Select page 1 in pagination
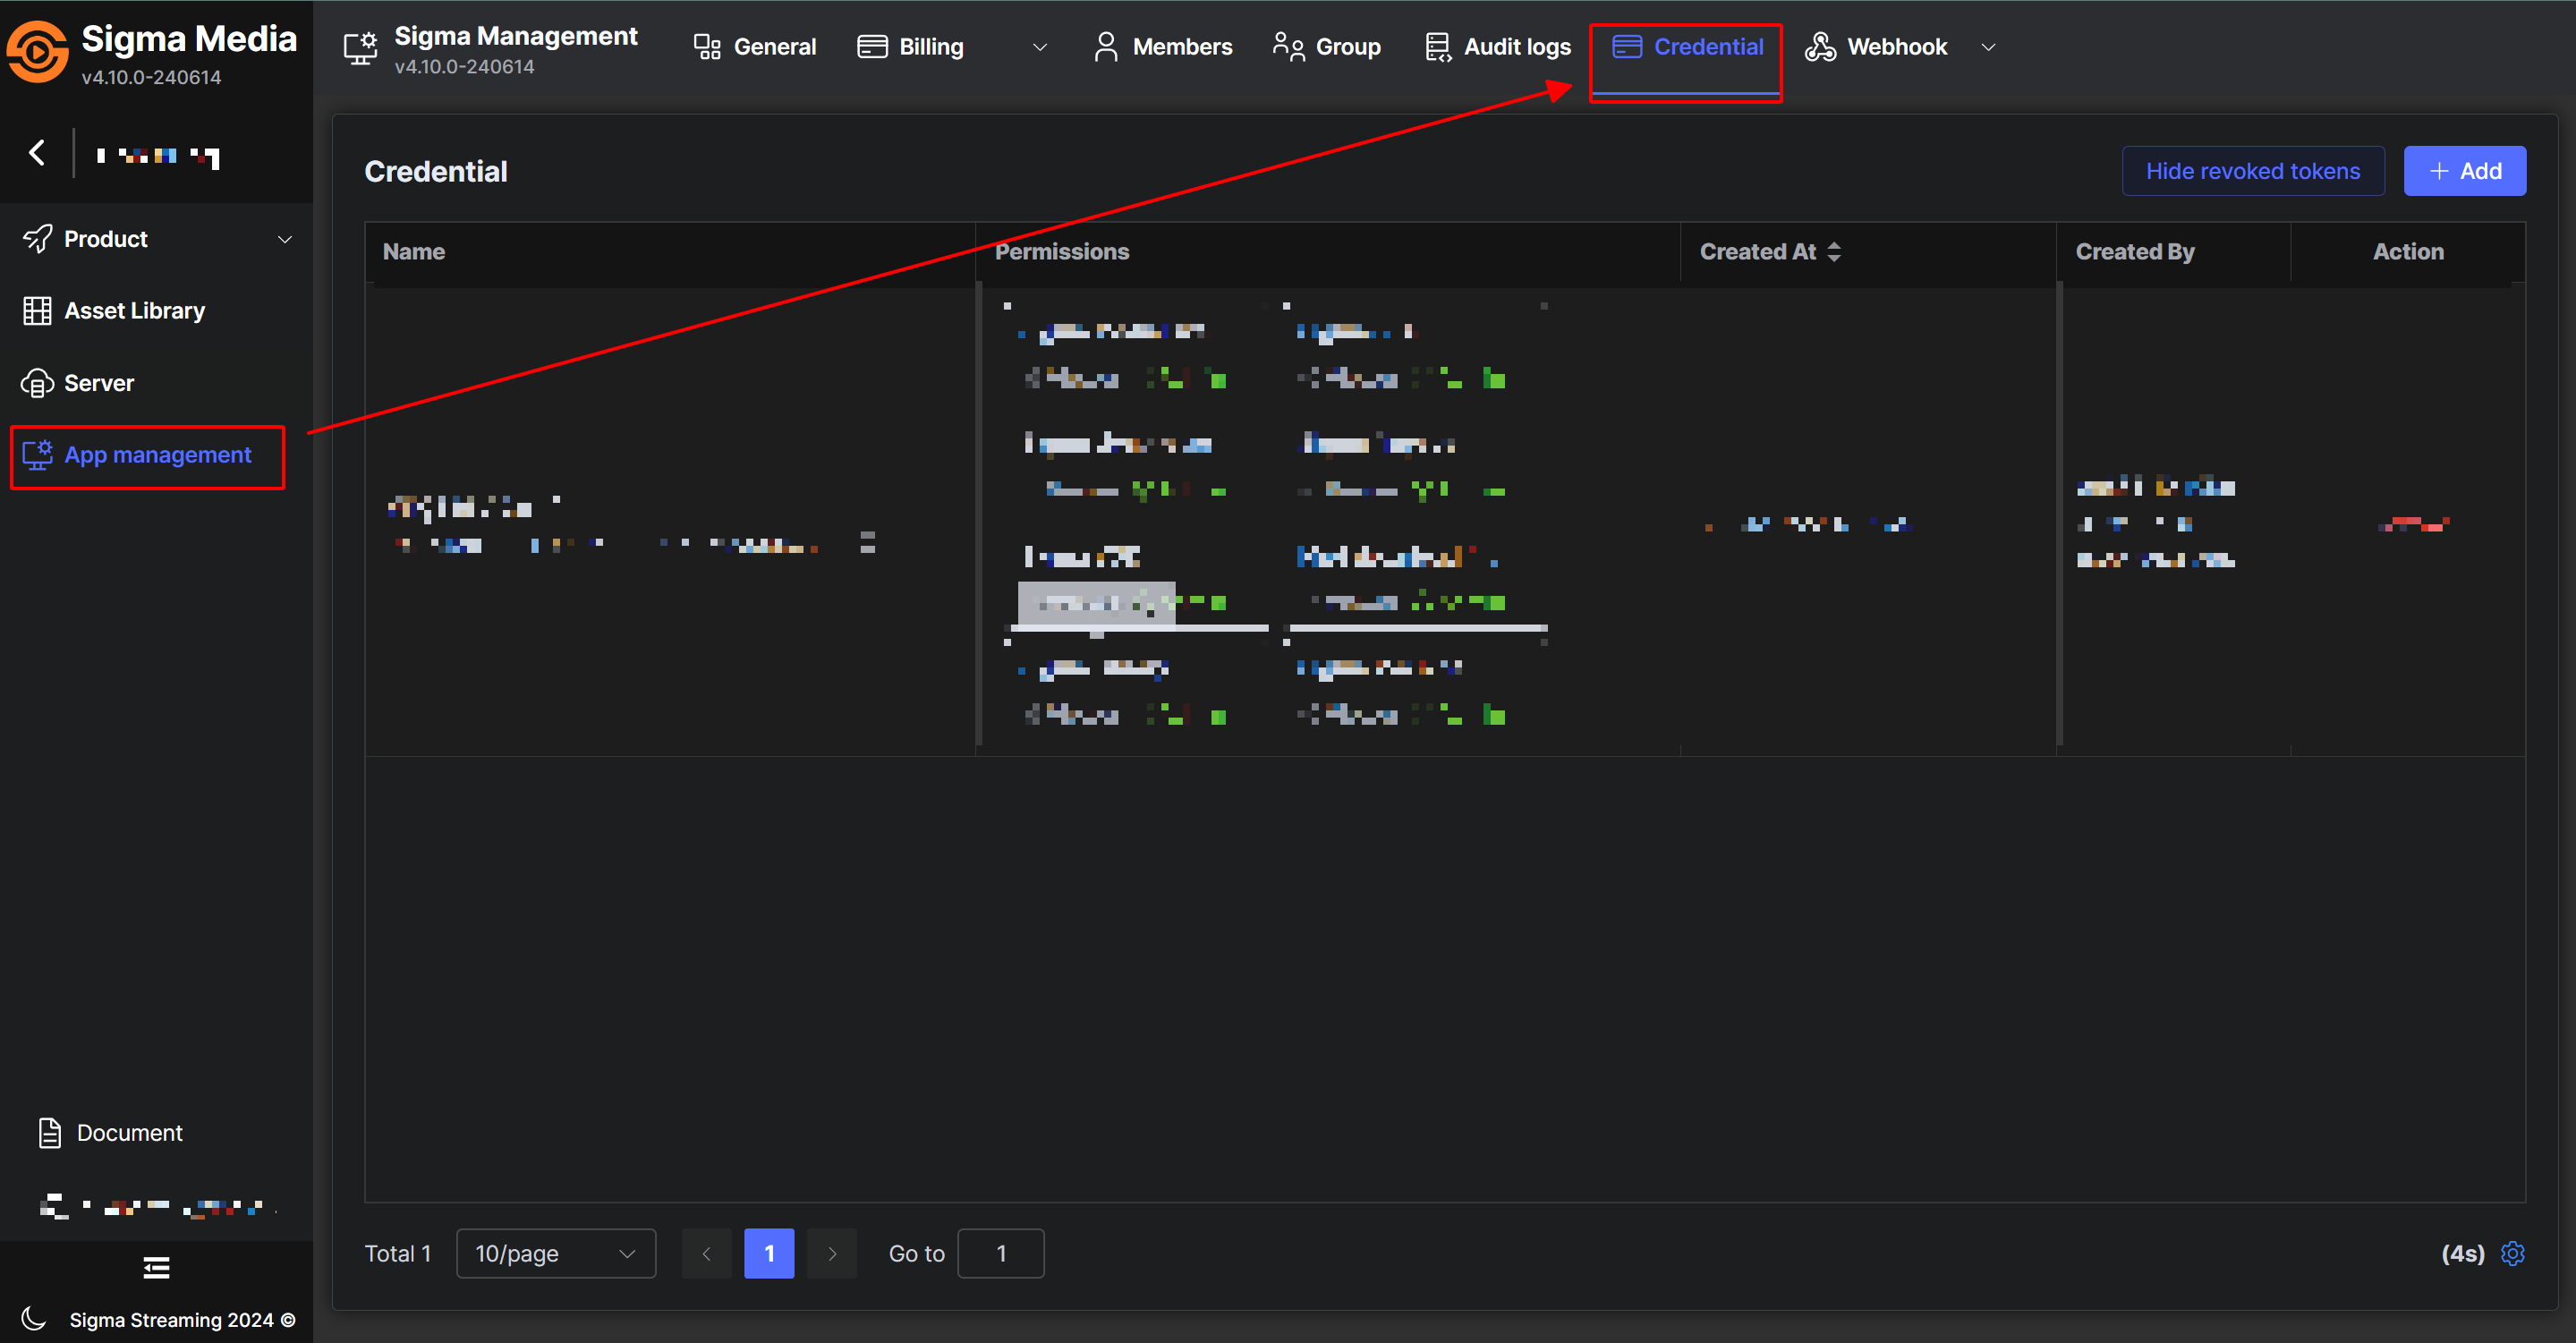 [768, 1253]
